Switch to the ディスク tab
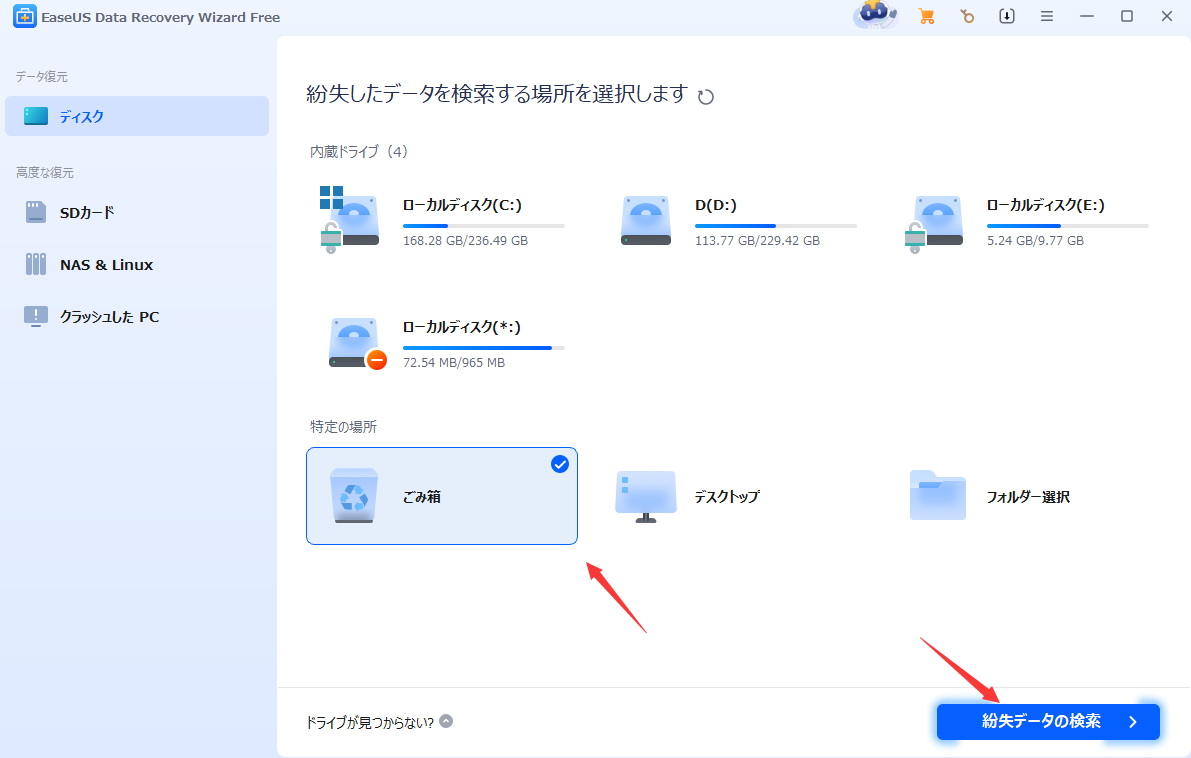Image resolution: width=1191 pixels, height=758 pixels. [63, 116]
